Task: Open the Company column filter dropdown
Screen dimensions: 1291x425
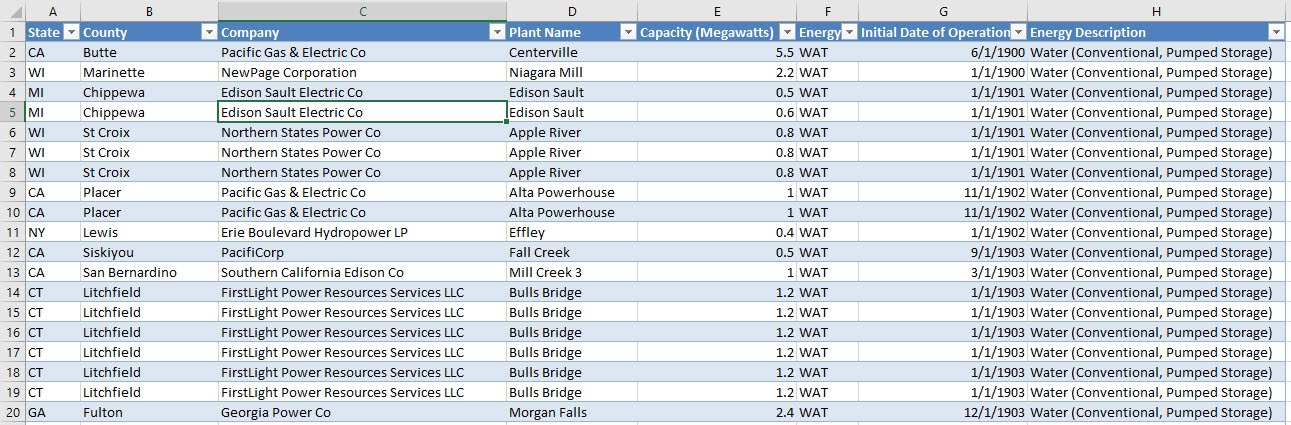Action: tap(497, 32)
